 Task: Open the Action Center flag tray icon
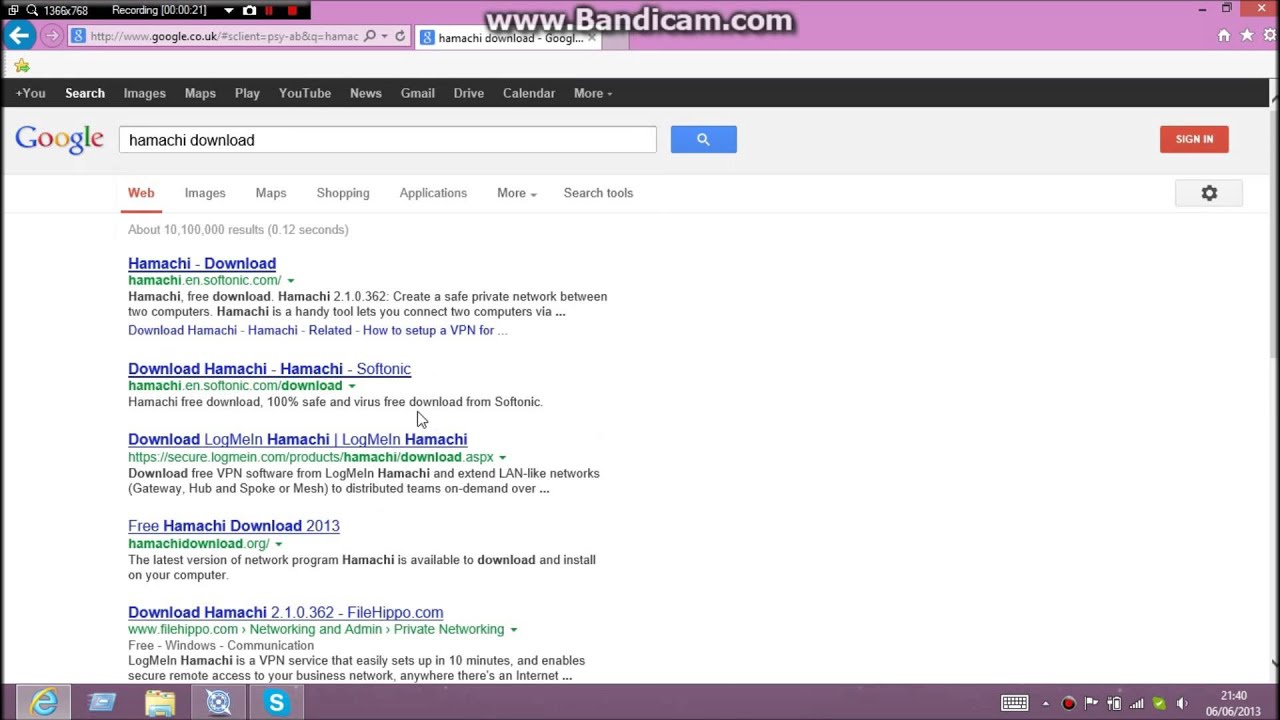point(1091,703)
